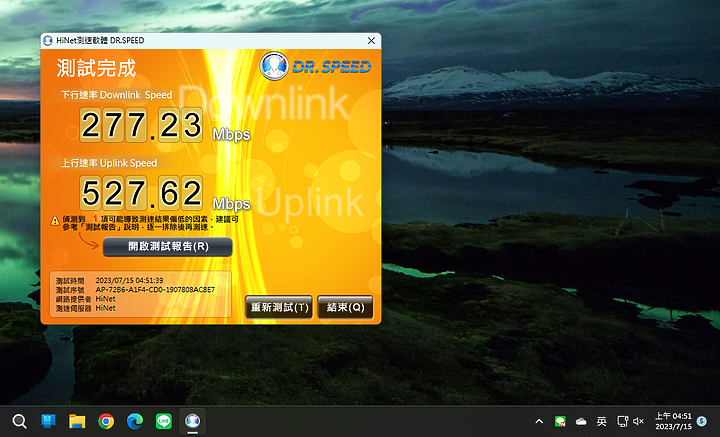Click HiNet value beside 網路提供者
720x437 pixels.
[105, 299]
